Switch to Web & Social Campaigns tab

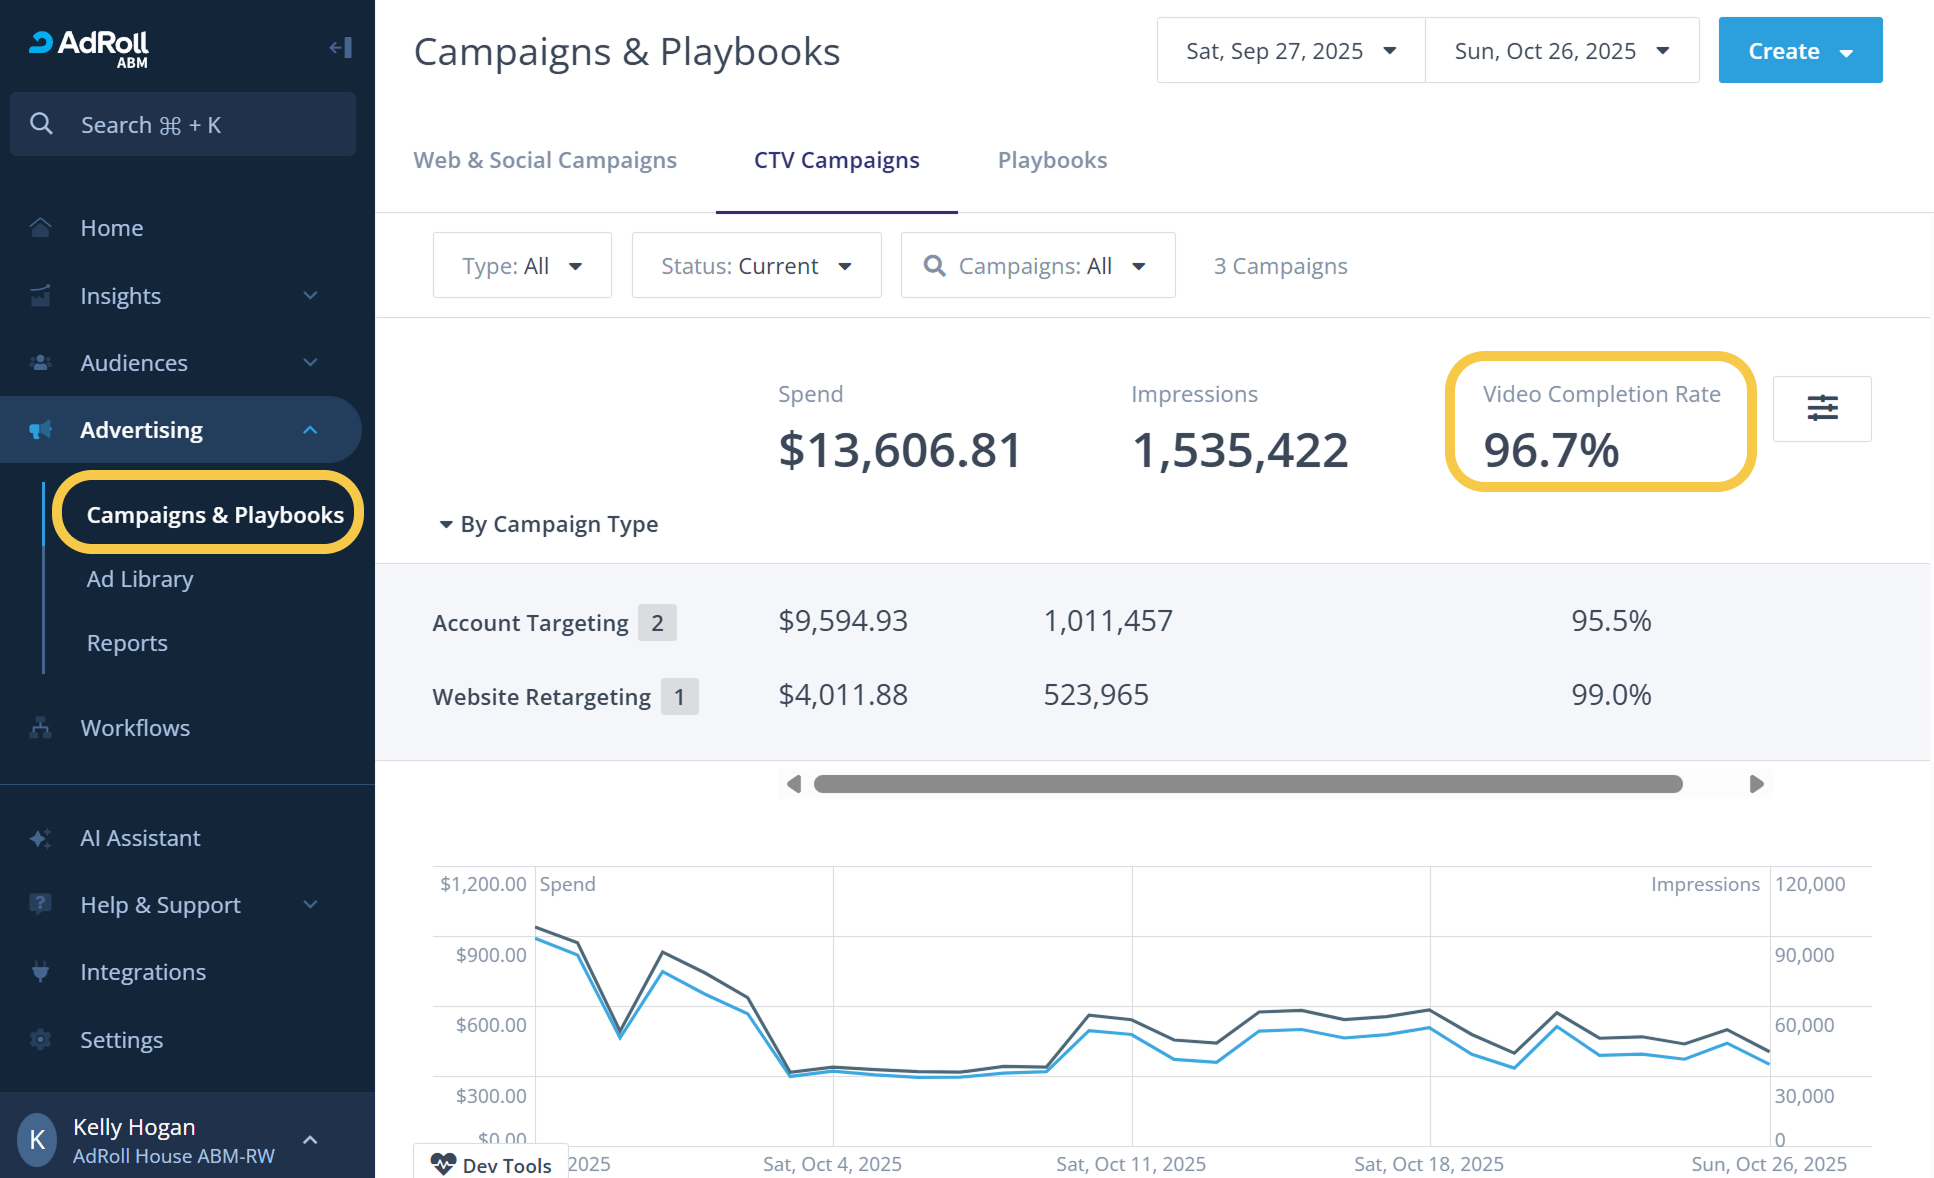click(x=545, y=161)
